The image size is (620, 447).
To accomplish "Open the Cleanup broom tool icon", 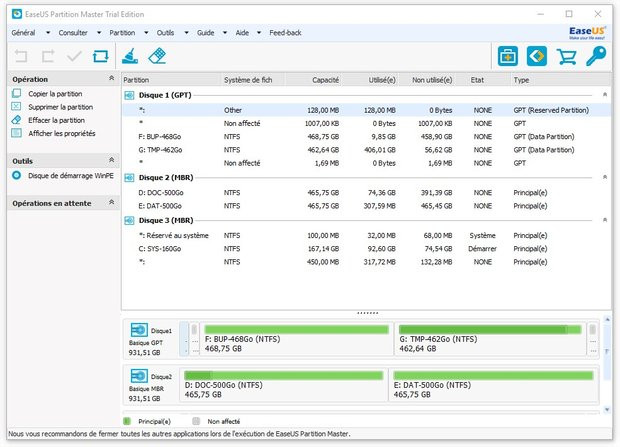I will click(x=130, y=56).
